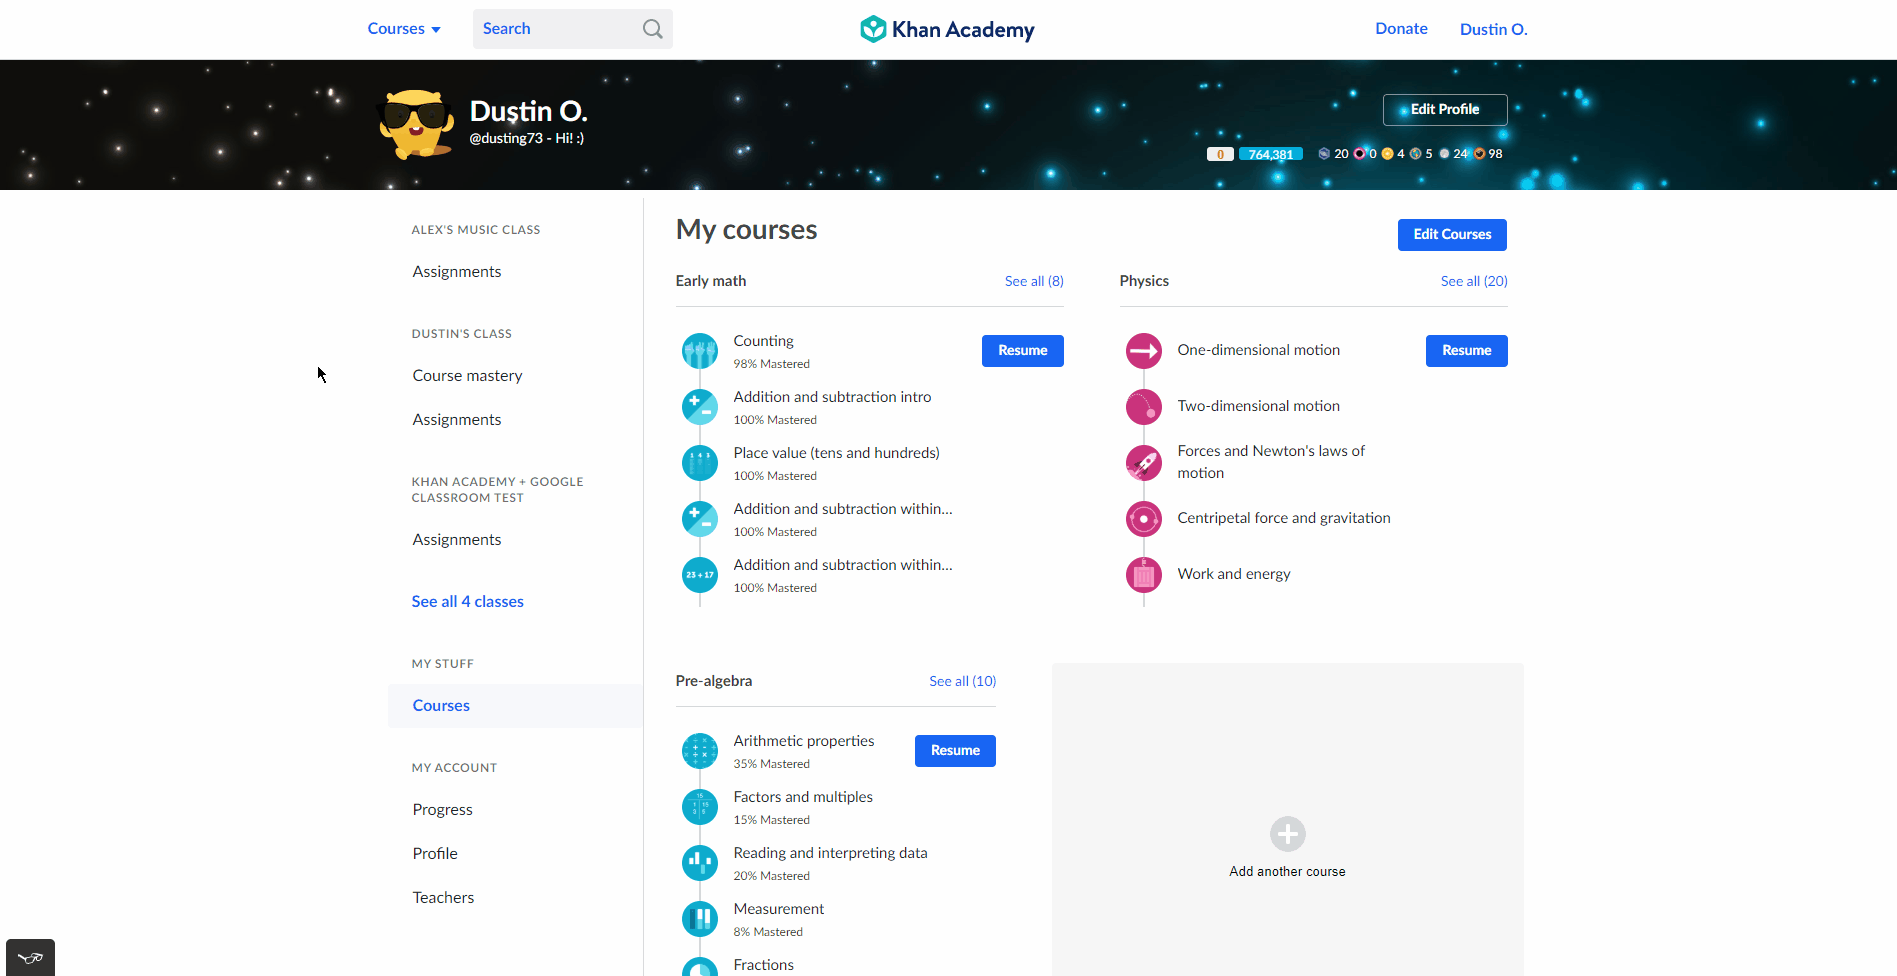This screenshot has height=976, width=1897.
Task: Open Place value (tens and hundreds)
Action: point(836,453)
